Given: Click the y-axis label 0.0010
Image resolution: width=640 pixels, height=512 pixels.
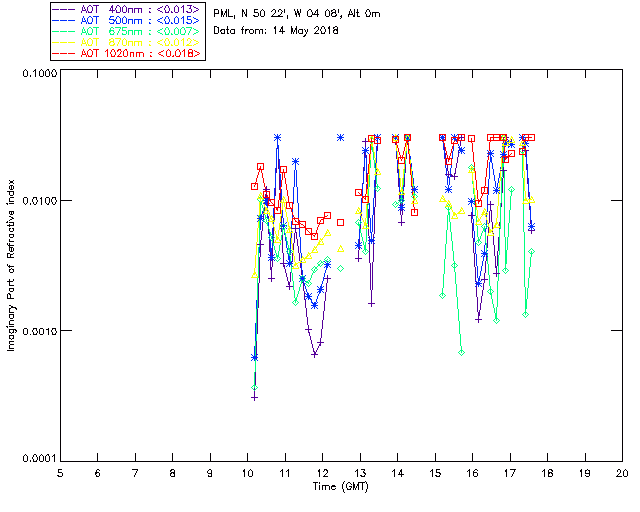Looking at the screenshot, I should point(39,331).
